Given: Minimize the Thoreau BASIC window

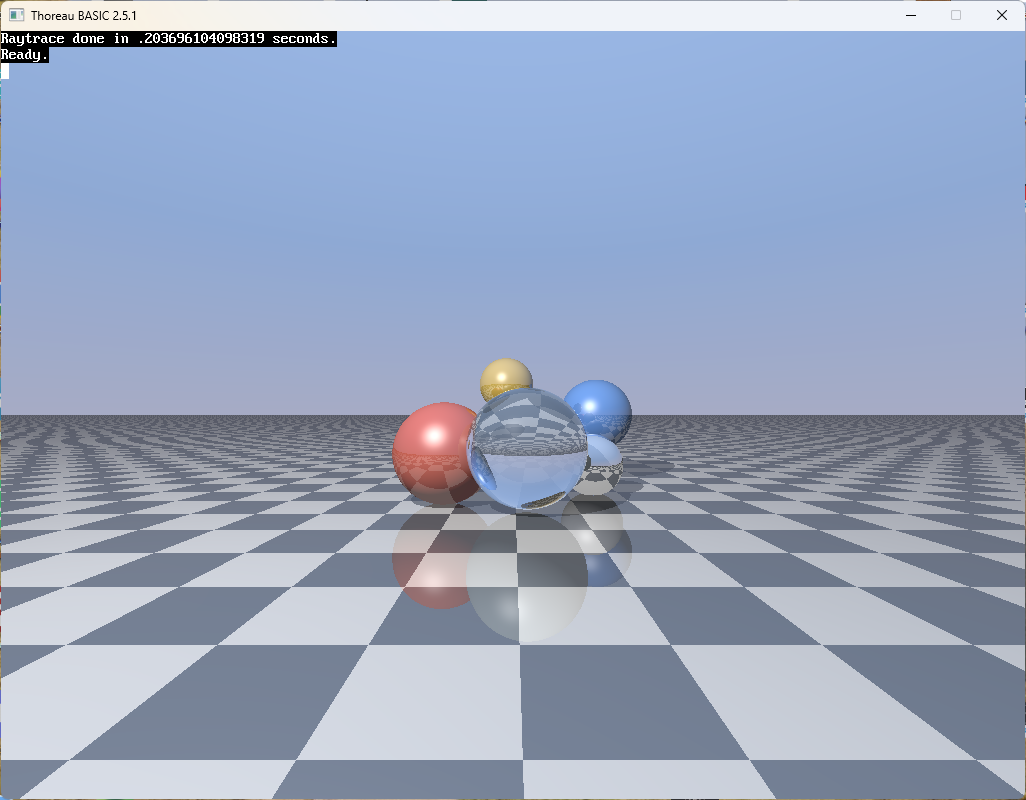Looking at the screenshot, I should (x=910, y=15).
